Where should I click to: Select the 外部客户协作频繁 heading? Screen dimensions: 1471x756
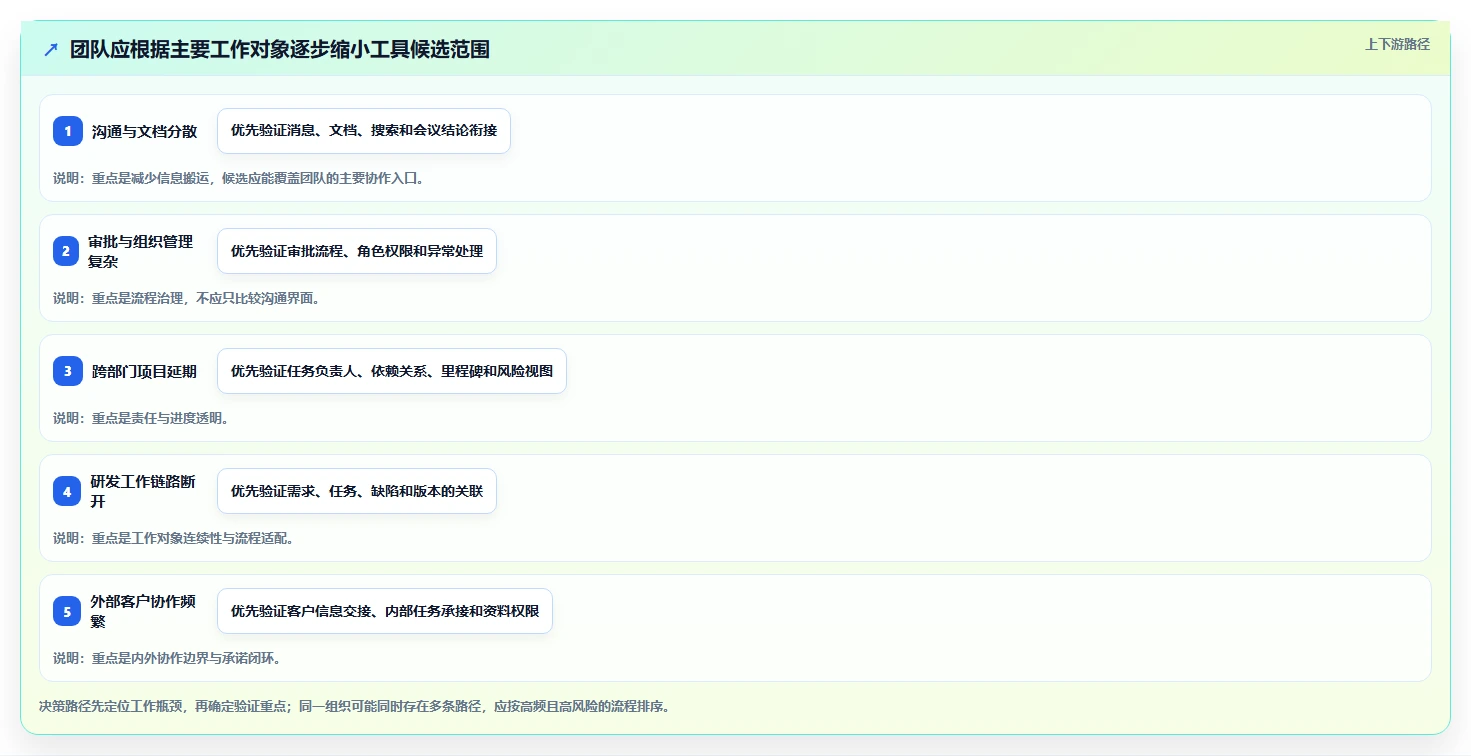point(143,611)
